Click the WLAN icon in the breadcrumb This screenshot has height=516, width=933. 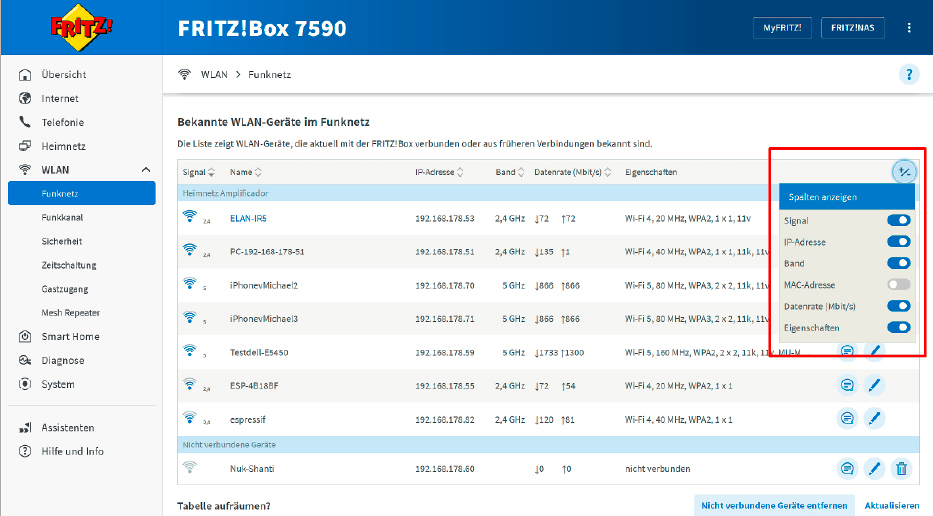point(184,74)
